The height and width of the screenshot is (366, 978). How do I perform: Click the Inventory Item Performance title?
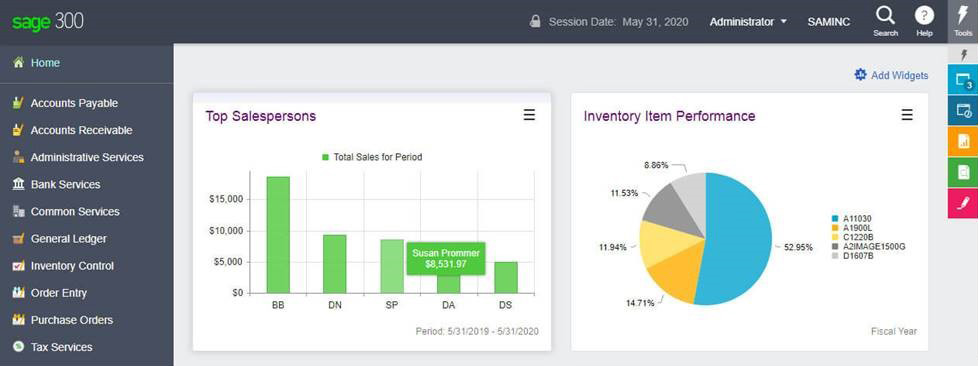pyautogui.click(x=669, y=116)
